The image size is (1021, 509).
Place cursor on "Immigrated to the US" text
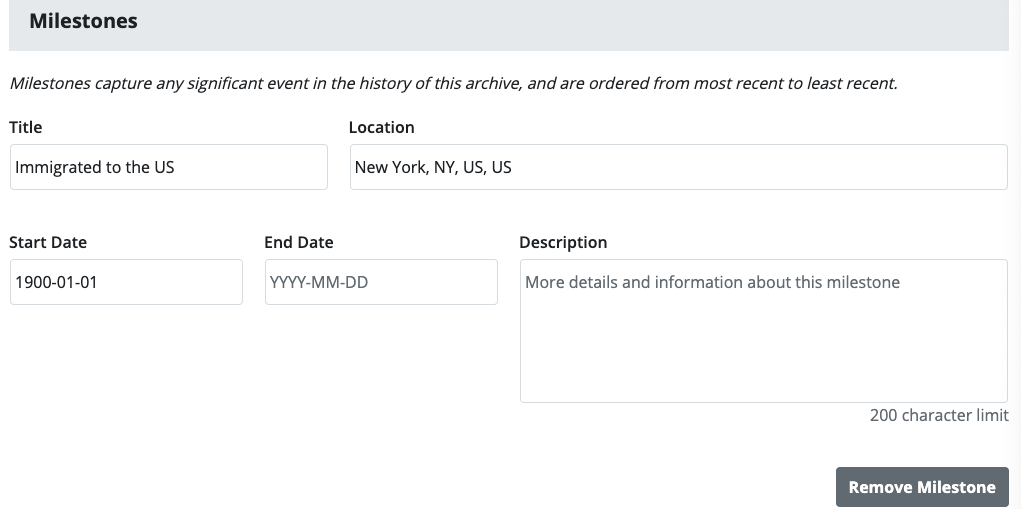[95, 167]
